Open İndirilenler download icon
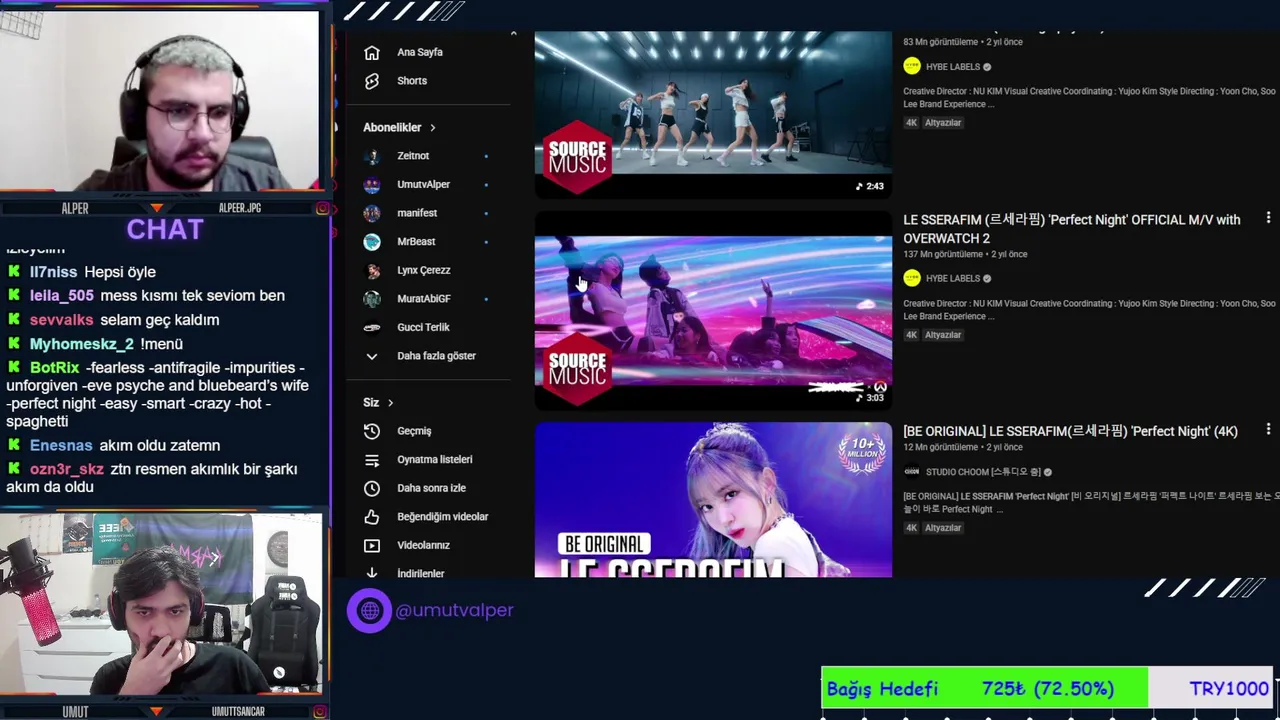1280x720 pixels. coord(372,573)
